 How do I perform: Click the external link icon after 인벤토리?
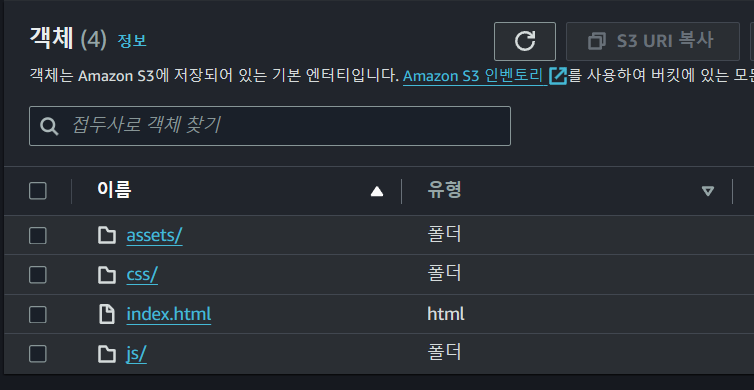coord(558,75)
